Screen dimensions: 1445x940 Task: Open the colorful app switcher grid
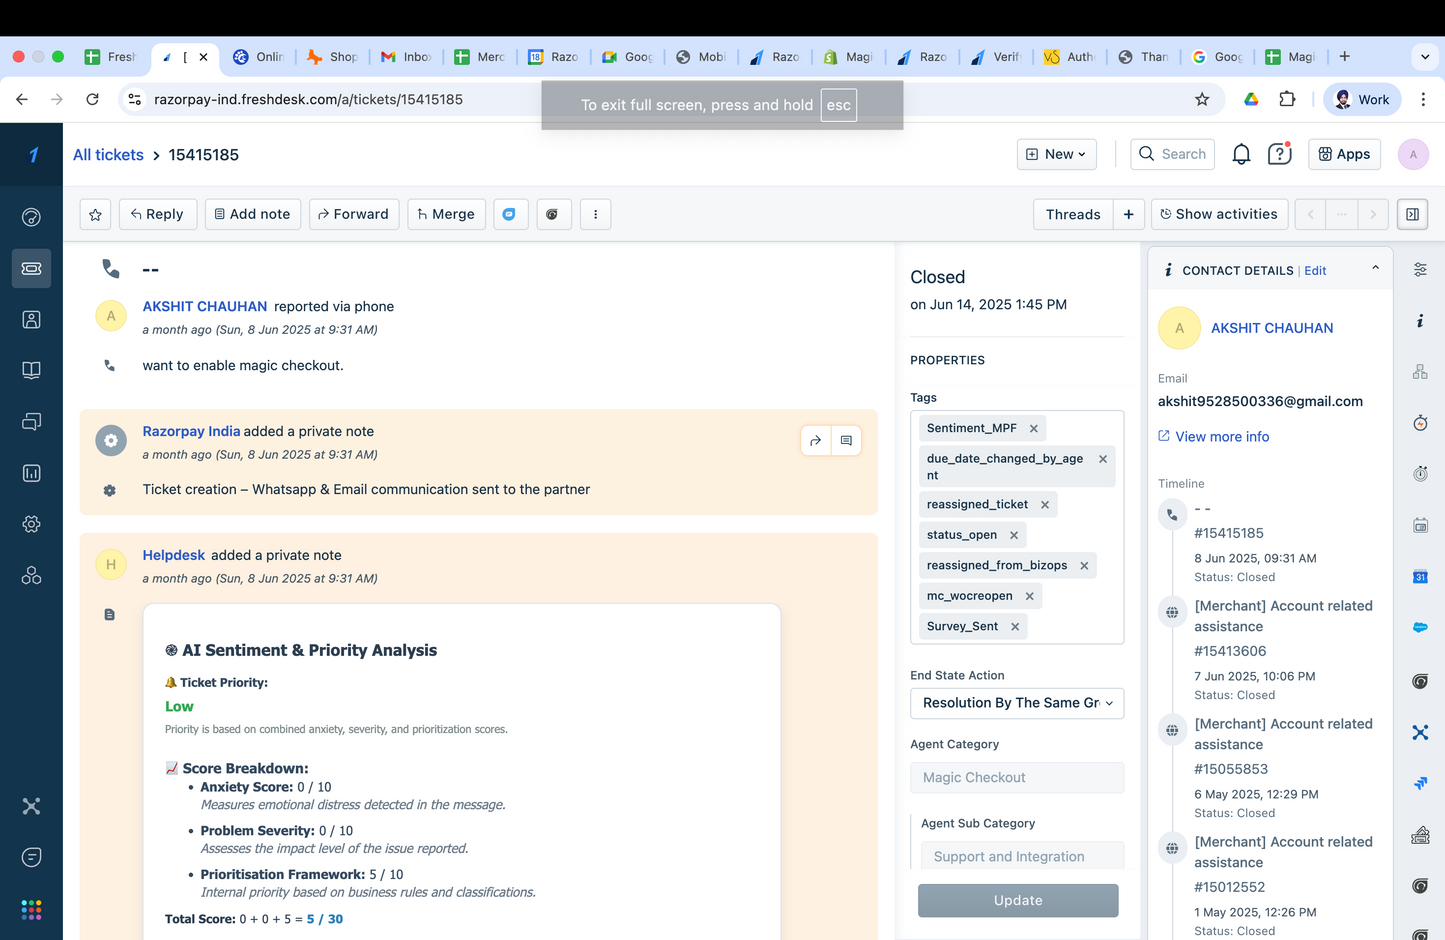point(31,909)
